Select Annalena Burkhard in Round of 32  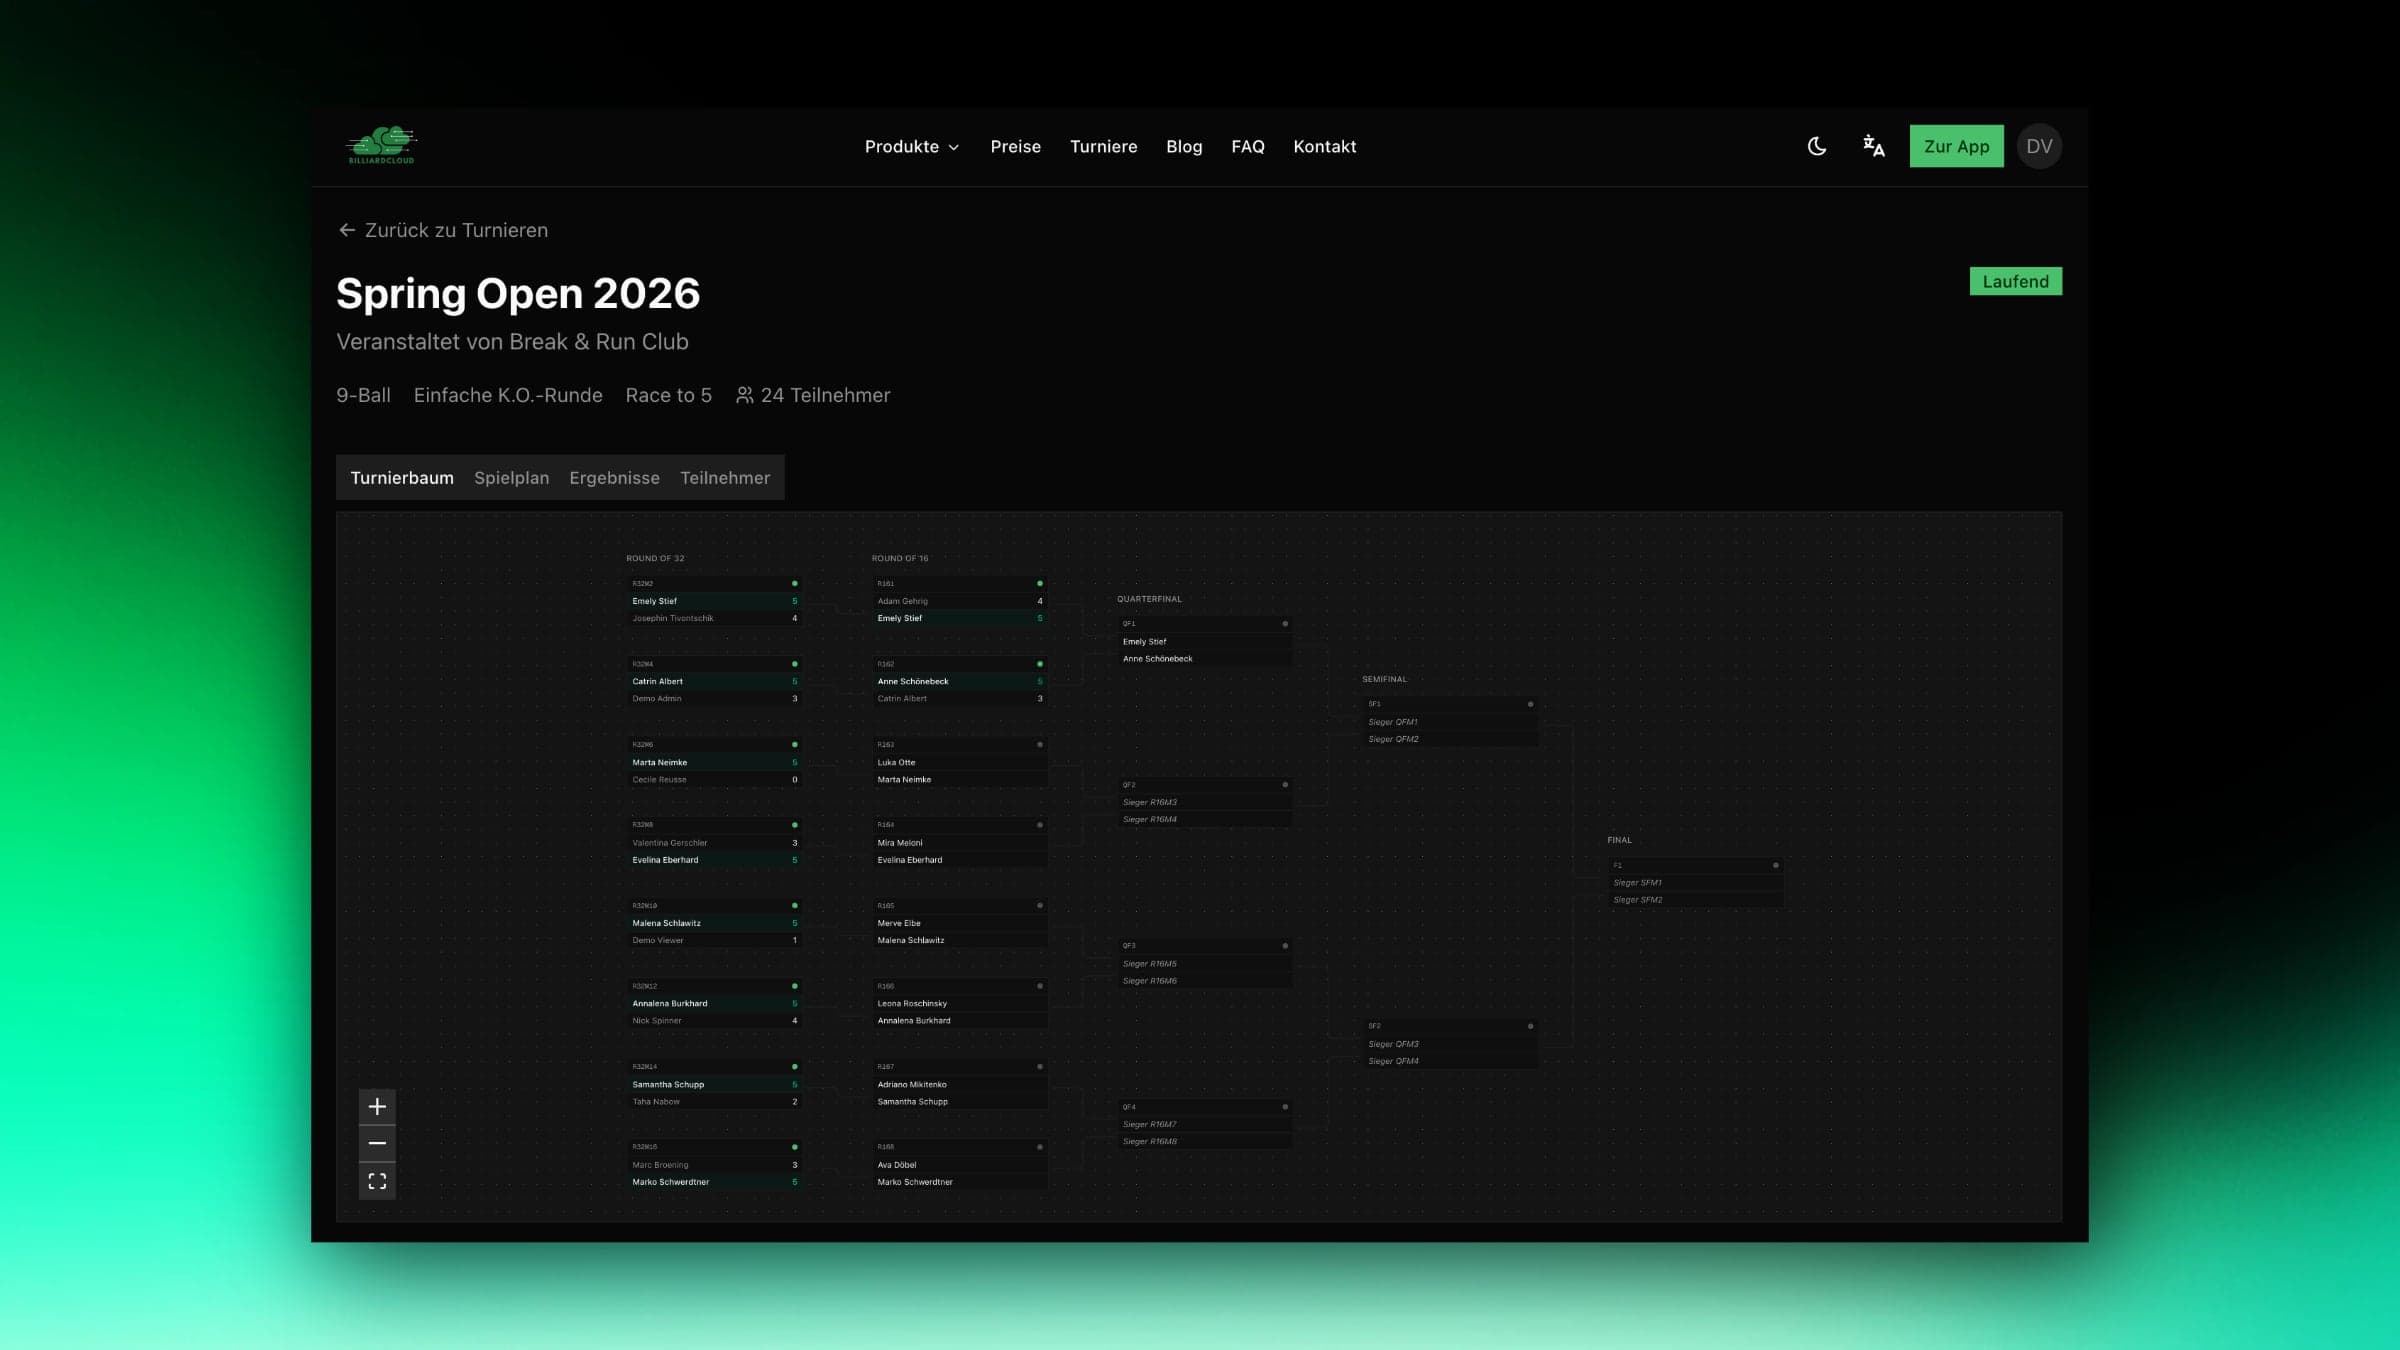click(x=714, y=1003)
